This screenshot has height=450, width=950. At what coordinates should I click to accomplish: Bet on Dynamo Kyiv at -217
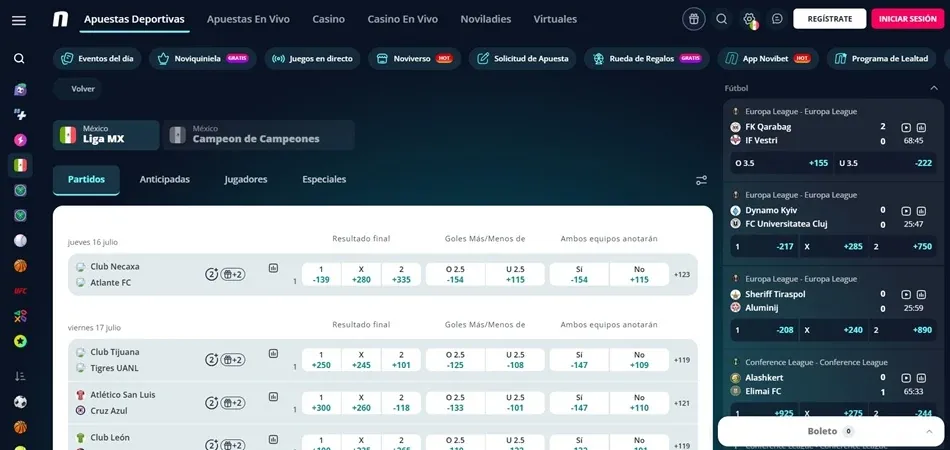[x=764, y=247]
